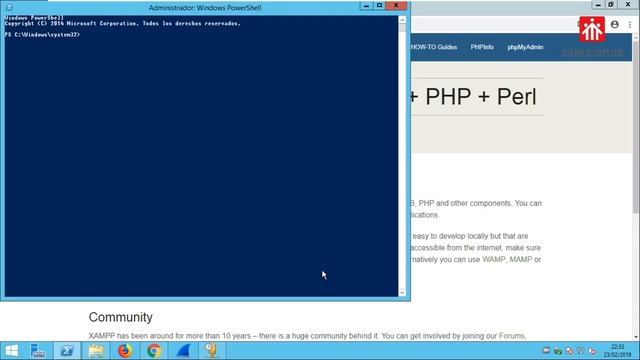640x360 pixels.
Task: Open Chrome's three-dot menu
Action: pyautogui.click(x=630, y=24)
